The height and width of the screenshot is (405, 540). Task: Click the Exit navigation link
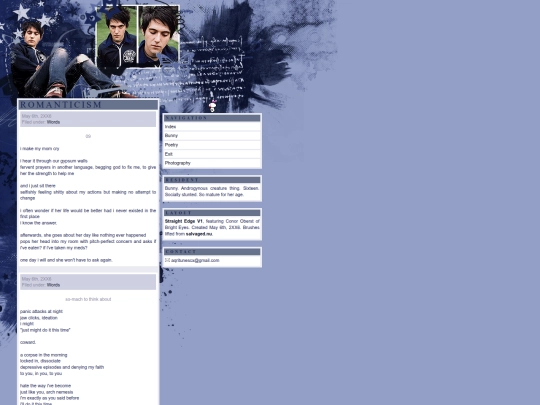212,154
